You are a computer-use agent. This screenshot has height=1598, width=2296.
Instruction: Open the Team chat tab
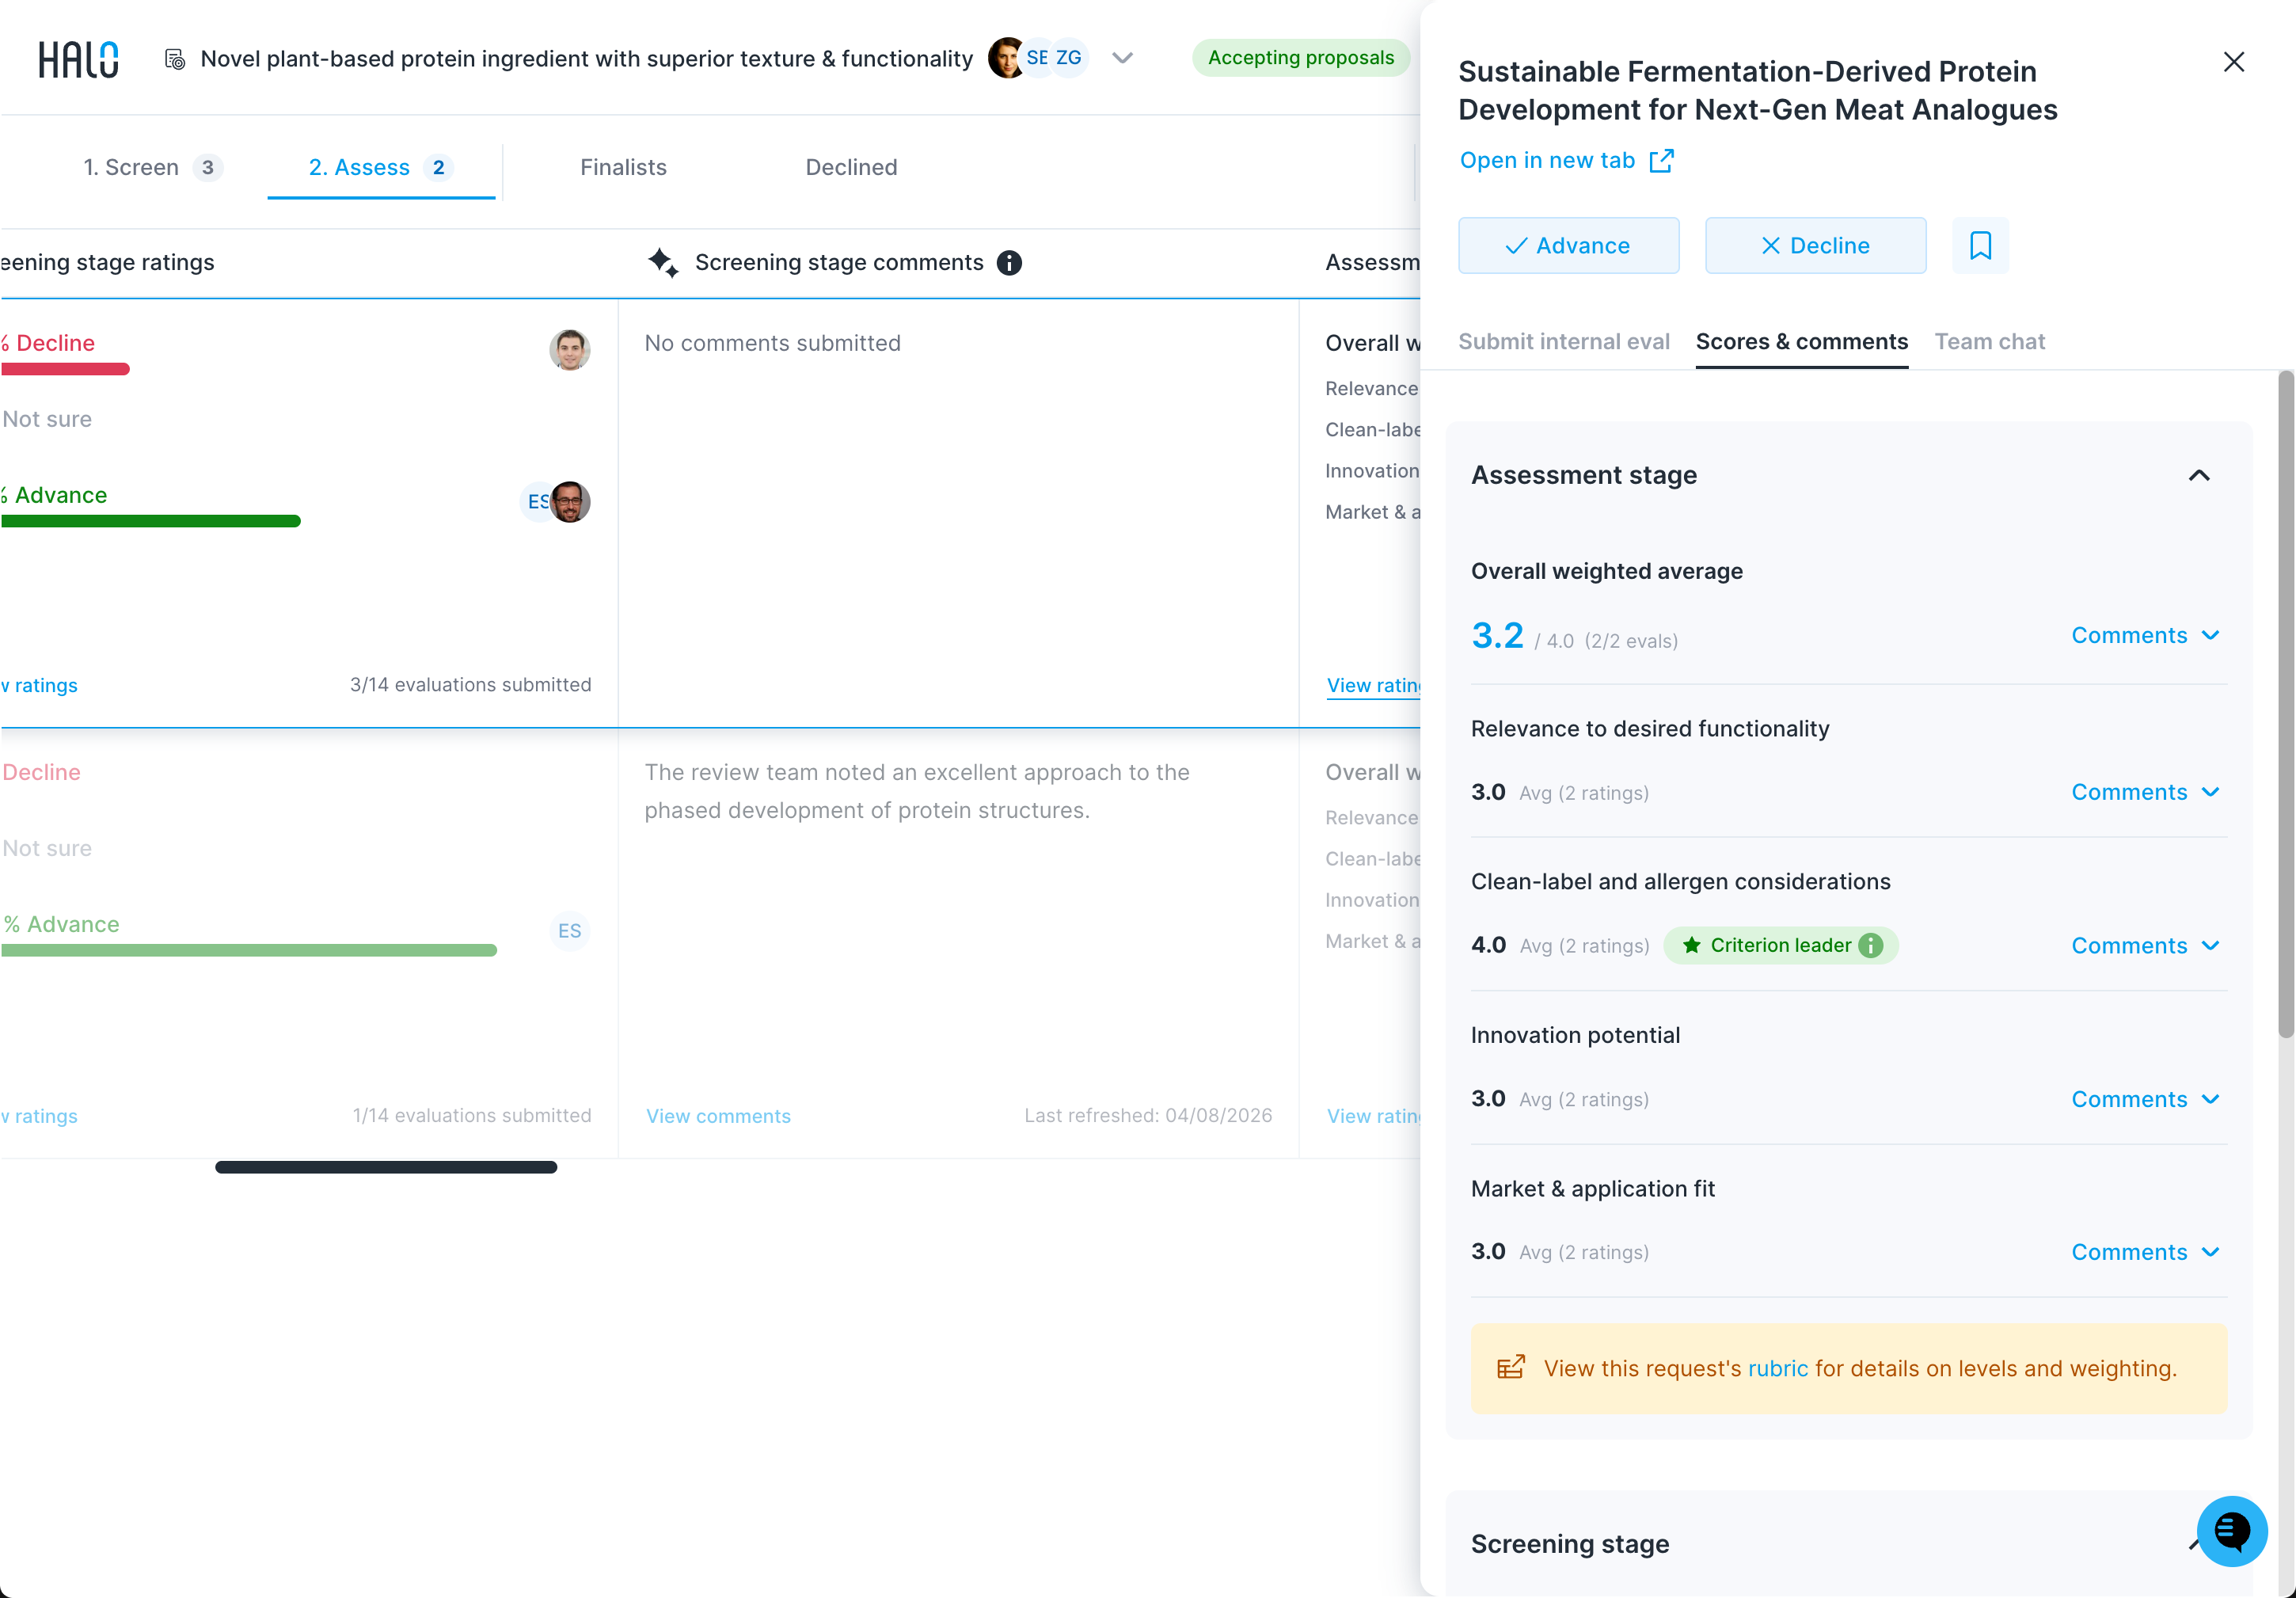pos(1989,342)
